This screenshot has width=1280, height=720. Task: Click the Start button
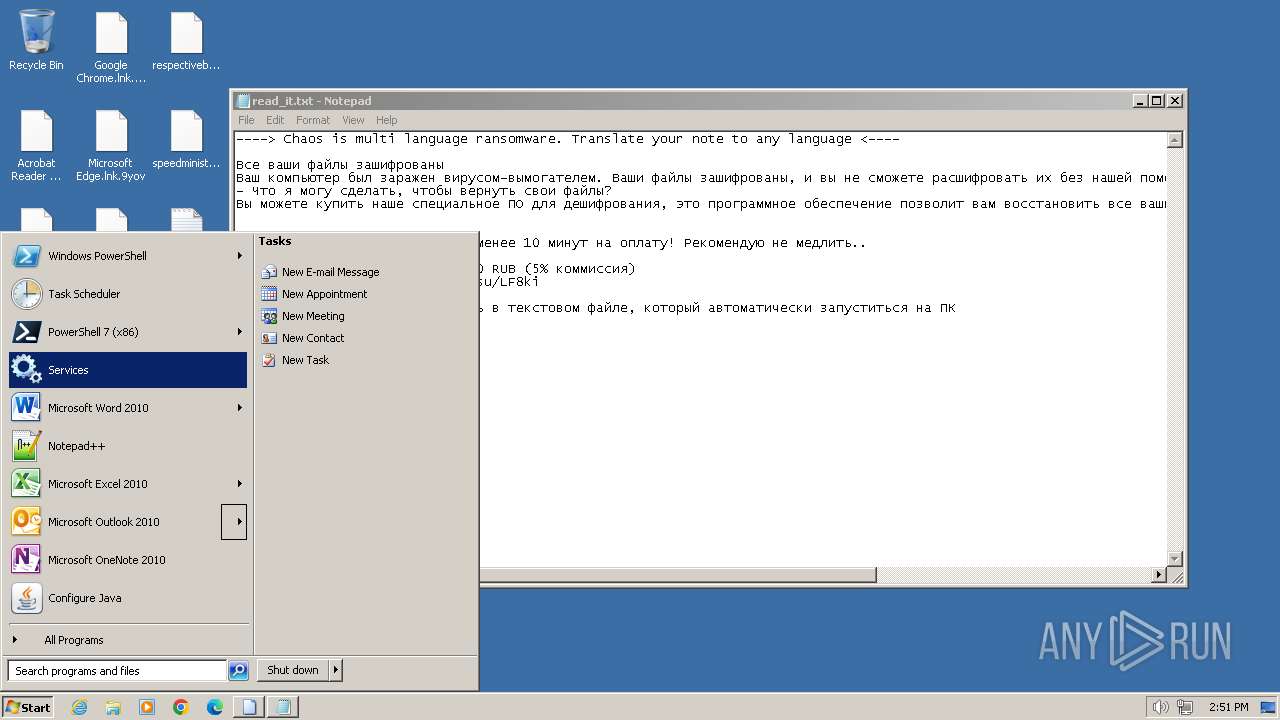click(27, 707)
